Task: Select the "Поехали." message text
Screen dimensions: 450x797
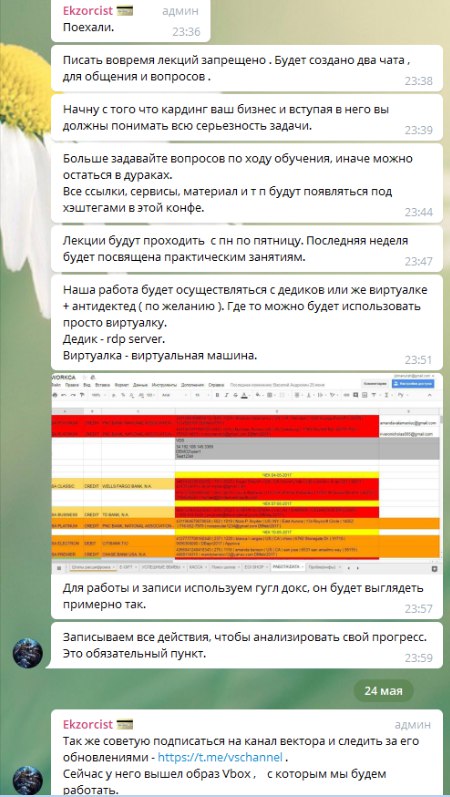Action: pyautogui.click(x=88, y=27)
